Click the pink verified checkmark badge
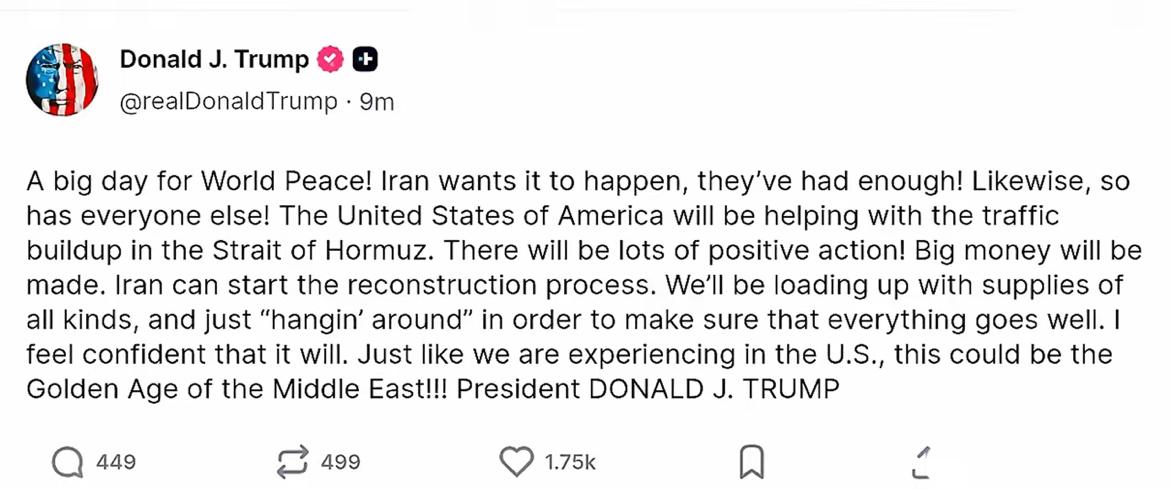The width and height of the screenshot is (1172, 489). [x=330, y=60]
